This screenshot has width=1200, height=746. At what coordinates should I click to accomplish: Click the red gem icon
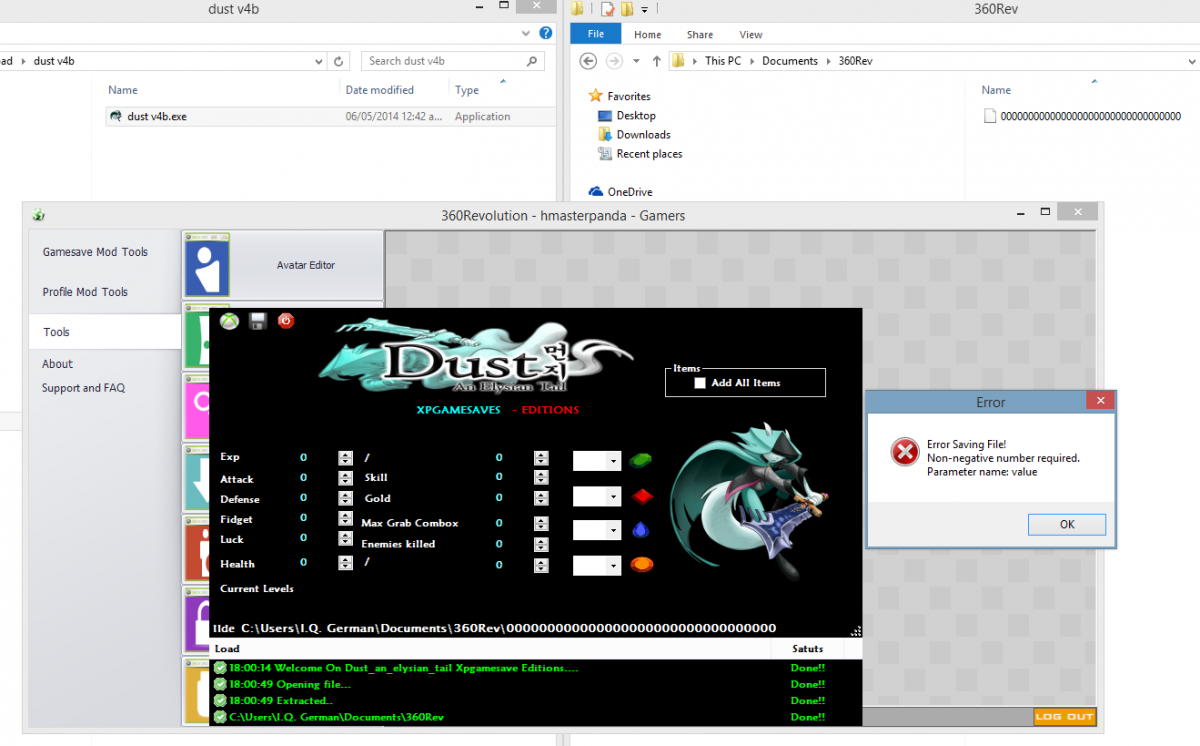640,496
